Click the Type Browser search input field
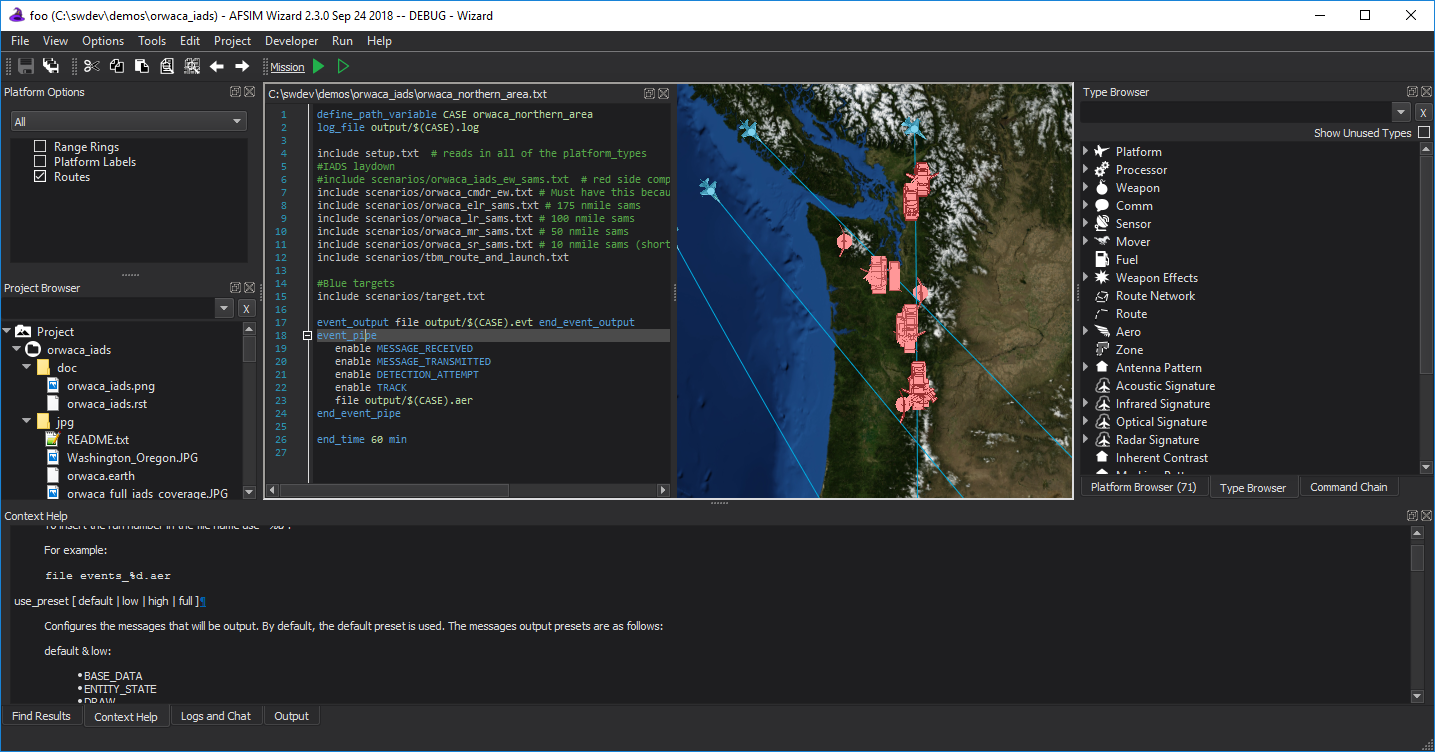 (1236, 113)
